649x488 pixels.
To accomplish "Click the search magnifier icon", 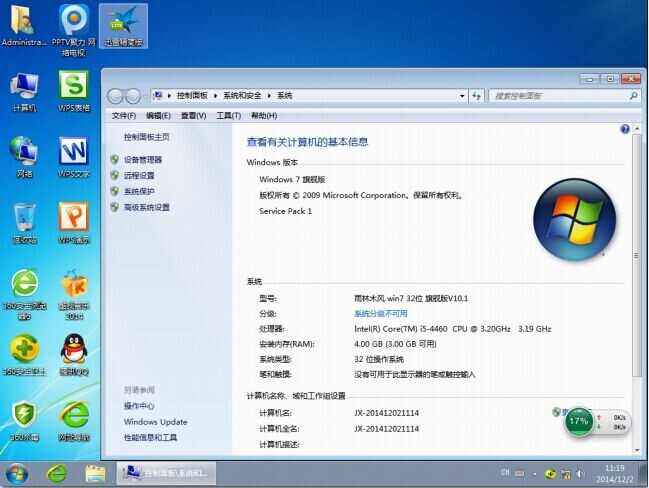I will tap(633, 96).
